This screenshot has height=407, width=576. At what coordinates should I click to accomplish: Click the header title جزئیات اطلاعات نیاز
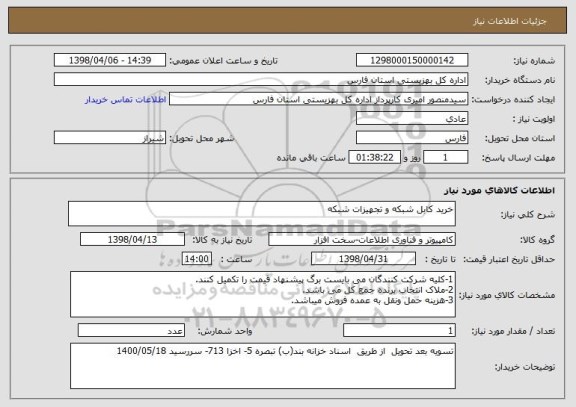(x=510, y=21)
